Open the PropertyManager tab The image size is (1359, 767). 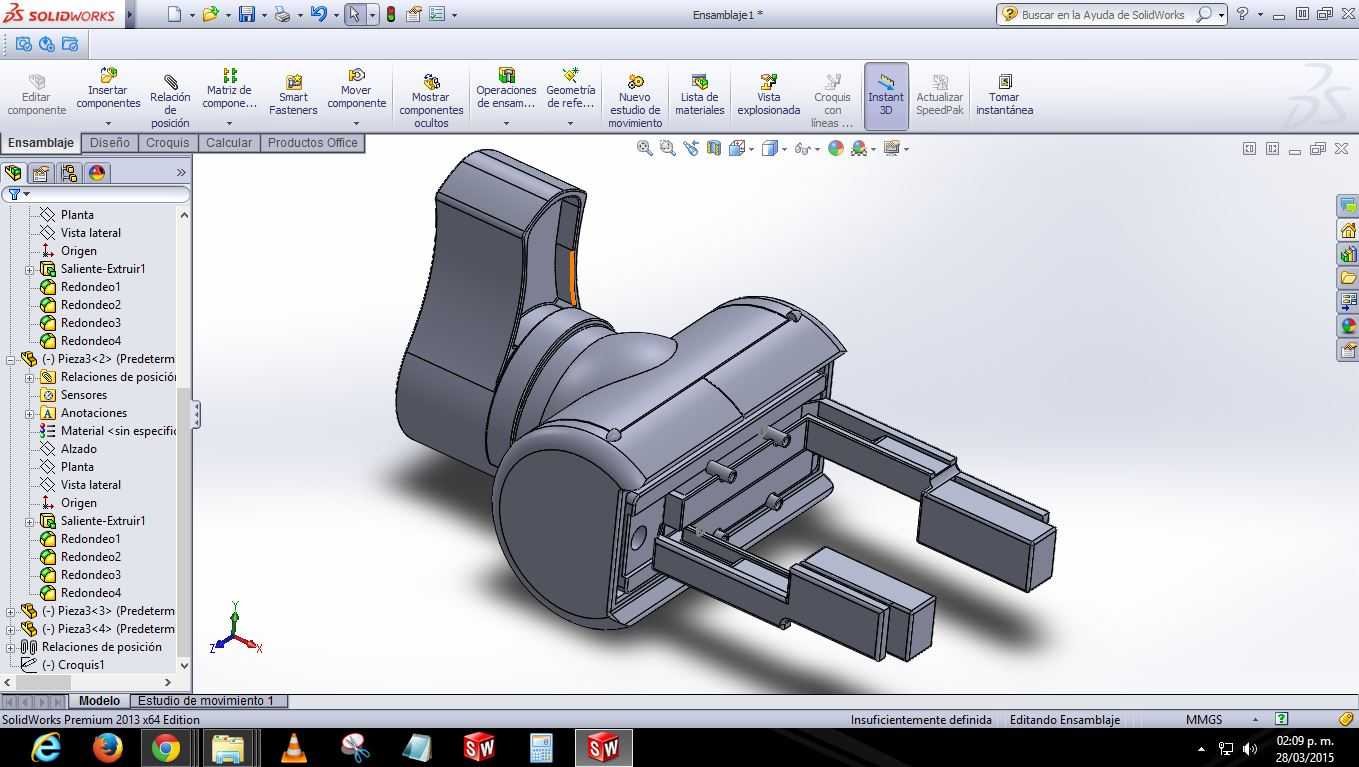[x=41, y=173]
